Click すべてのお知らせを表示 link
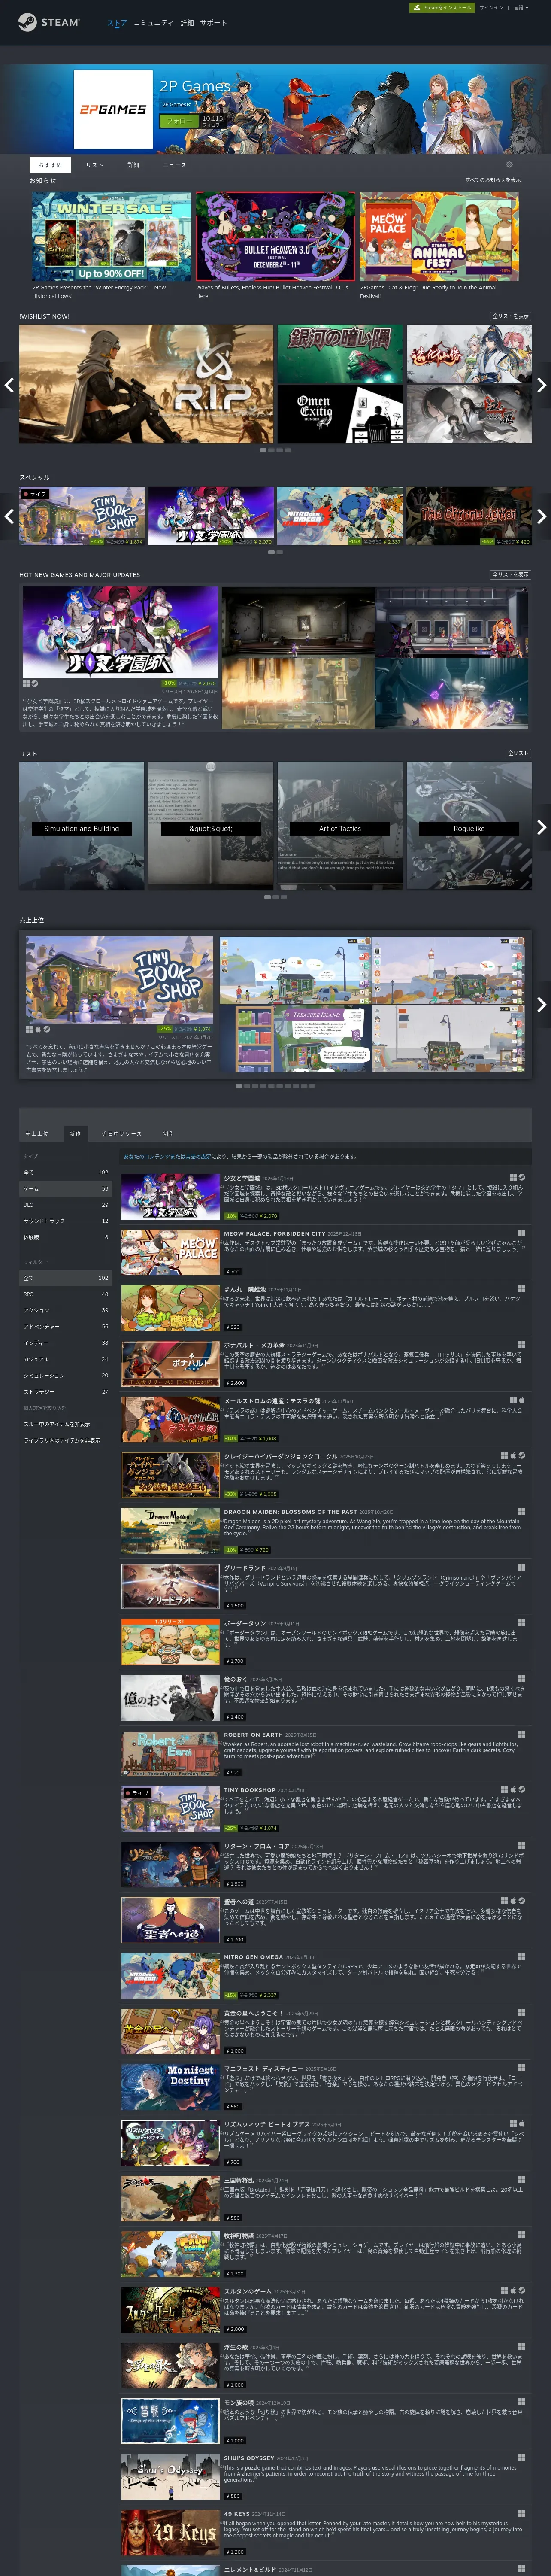Viewport: 551px width, 2576px height. tap(493, 180)
